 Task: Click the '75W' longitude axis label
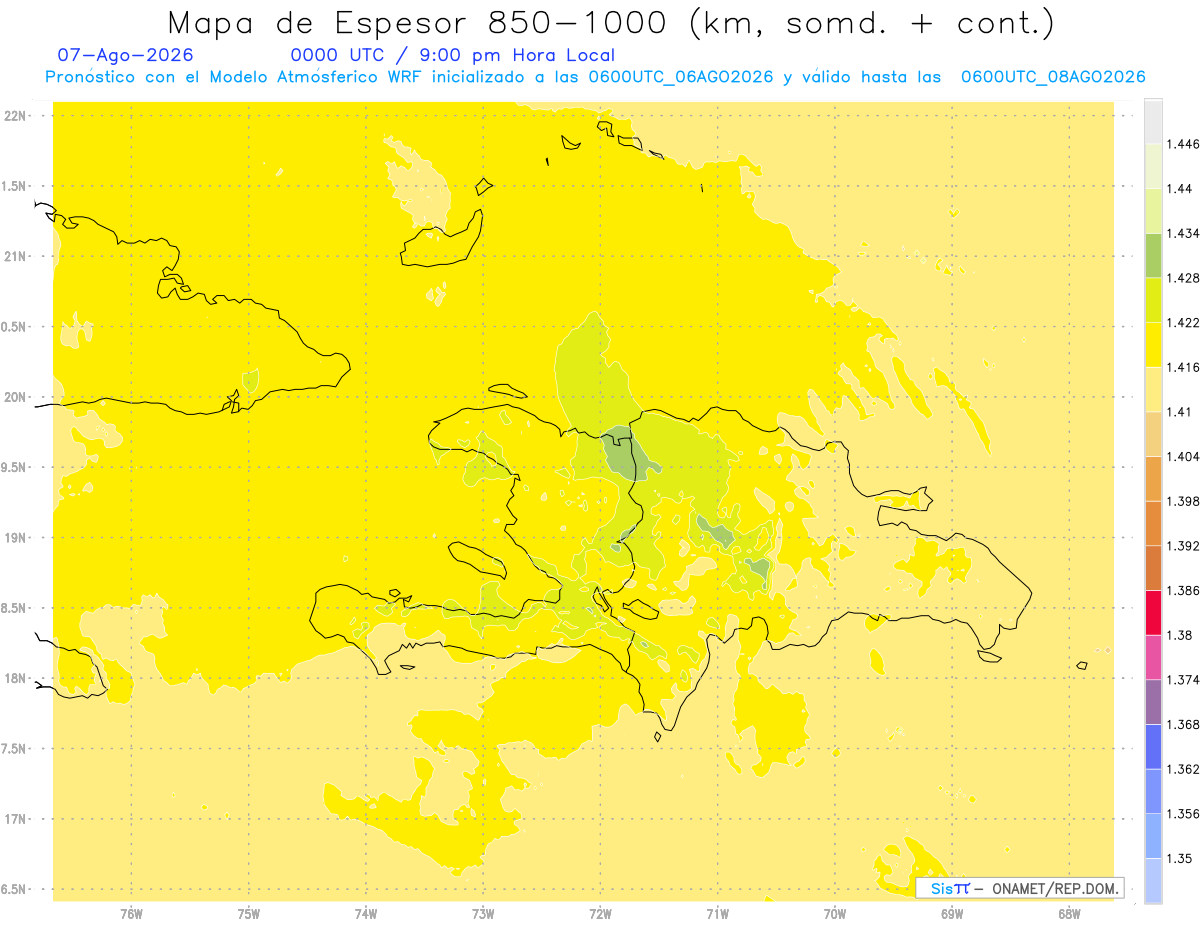click(x=248, y=914)
